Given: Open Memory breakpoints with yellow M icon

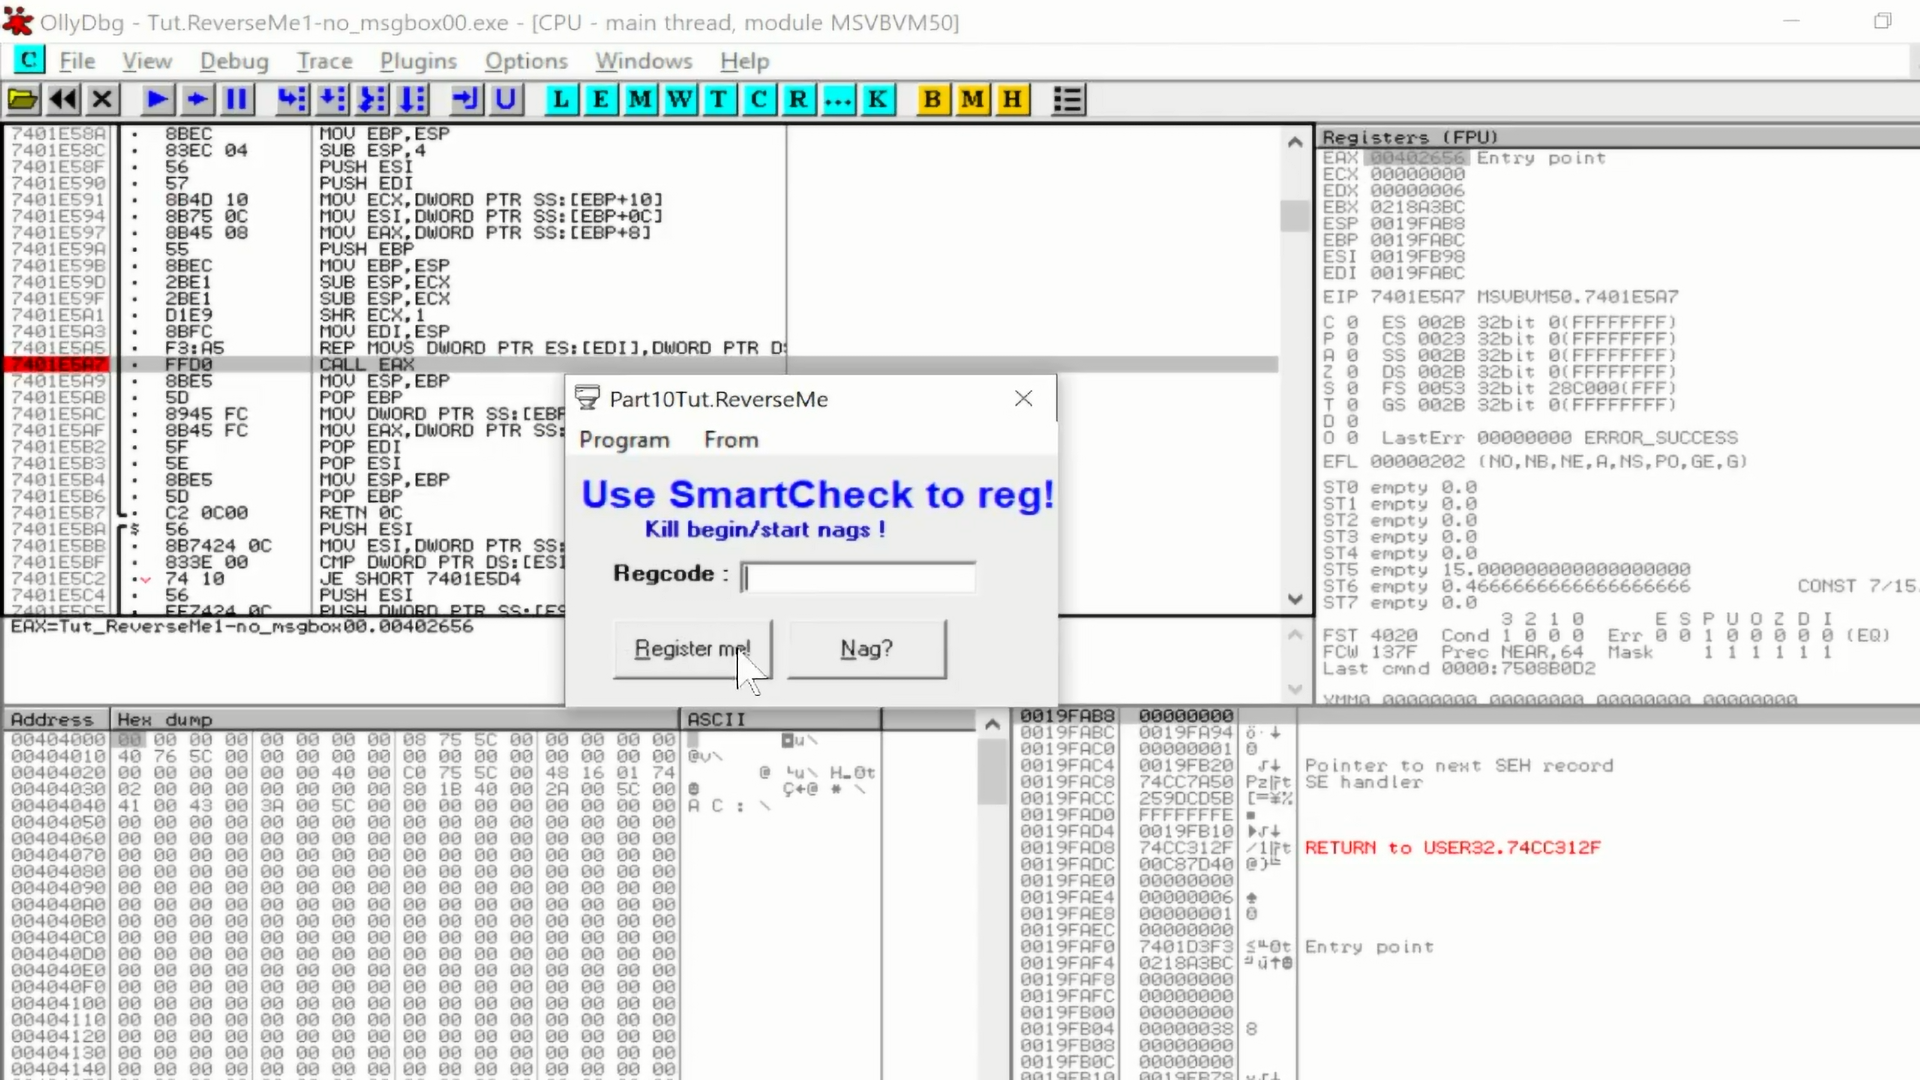Looking at the screenshot, I should pos(972,99).
